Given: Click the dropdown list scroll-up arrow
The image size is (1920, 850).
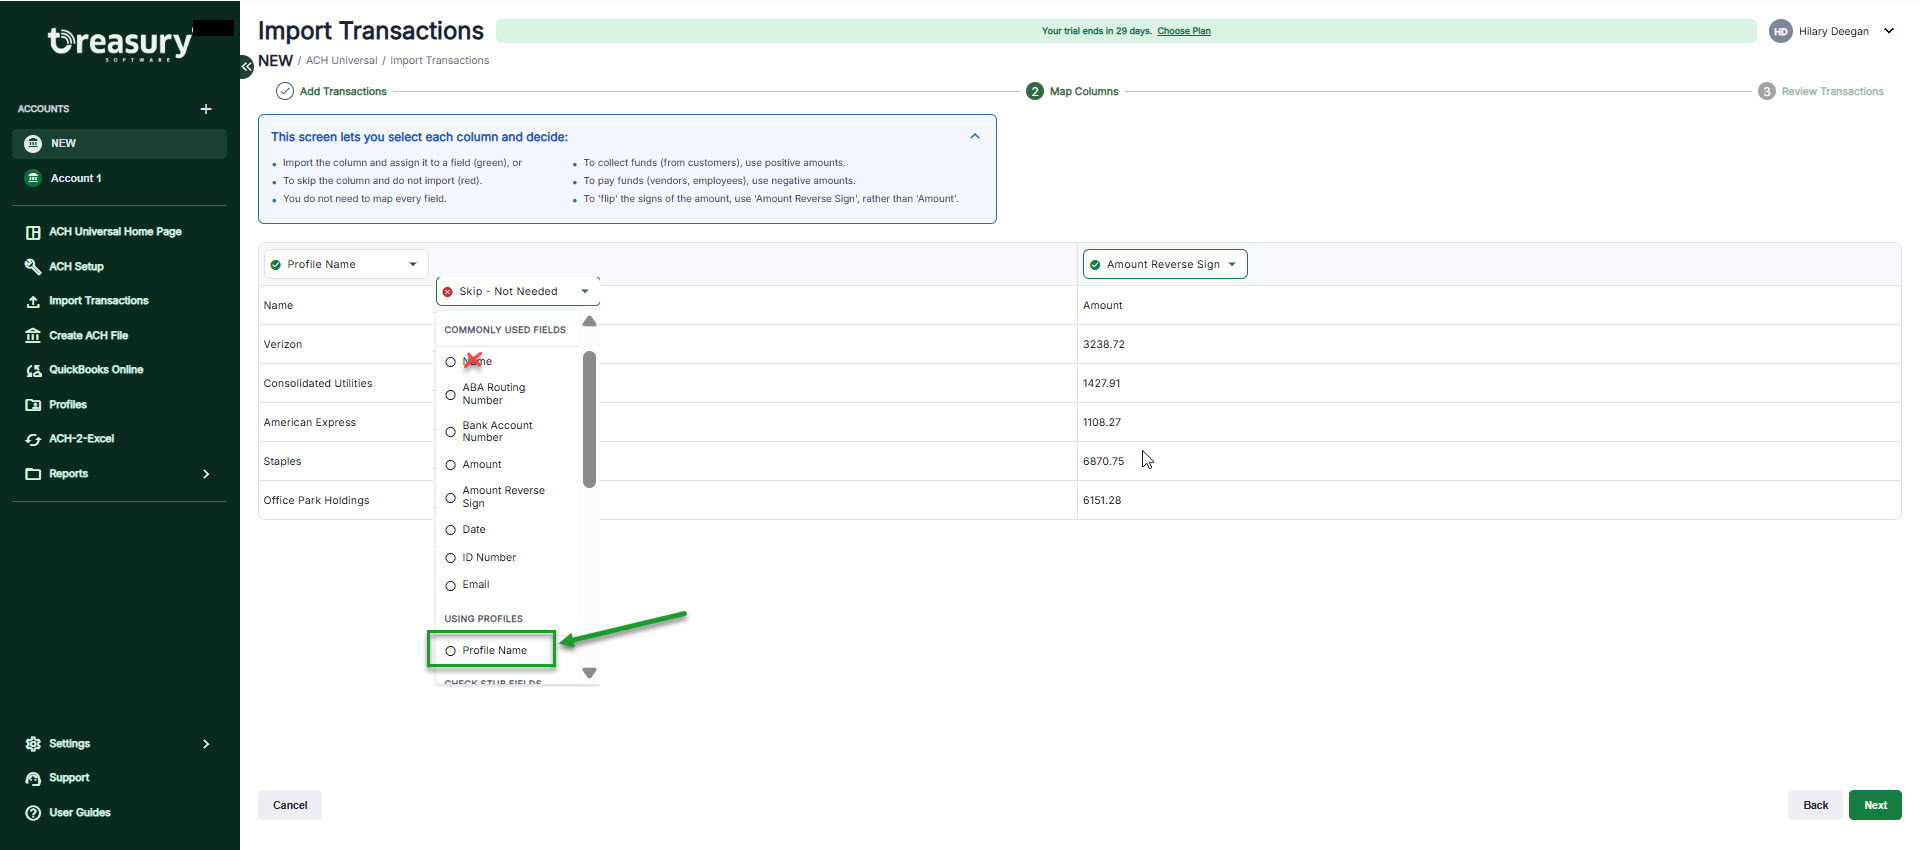Looking at the screenshot, I should (x=589, y=322).
